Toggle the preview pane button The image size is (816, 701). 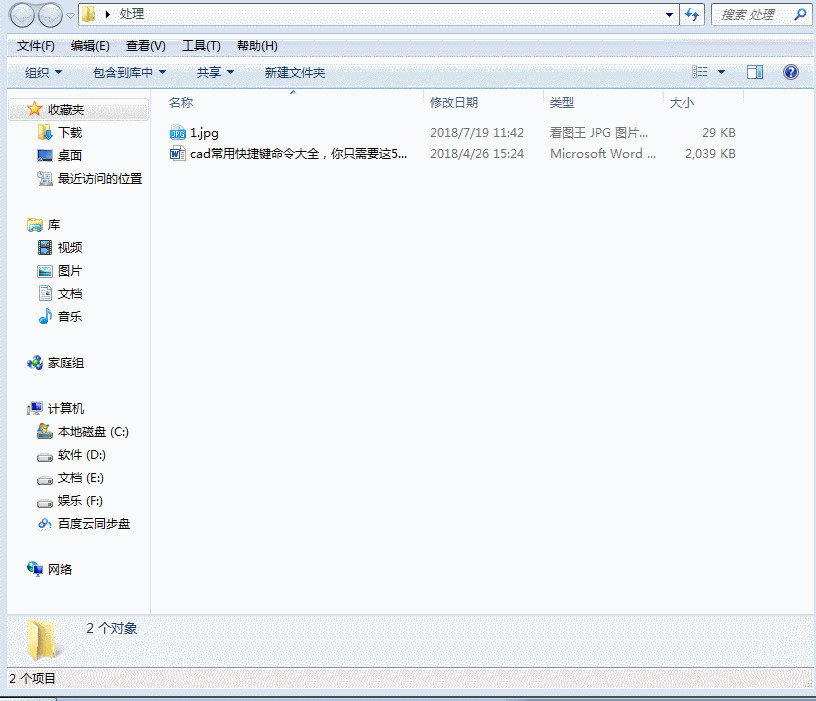(x=755, y=72)
